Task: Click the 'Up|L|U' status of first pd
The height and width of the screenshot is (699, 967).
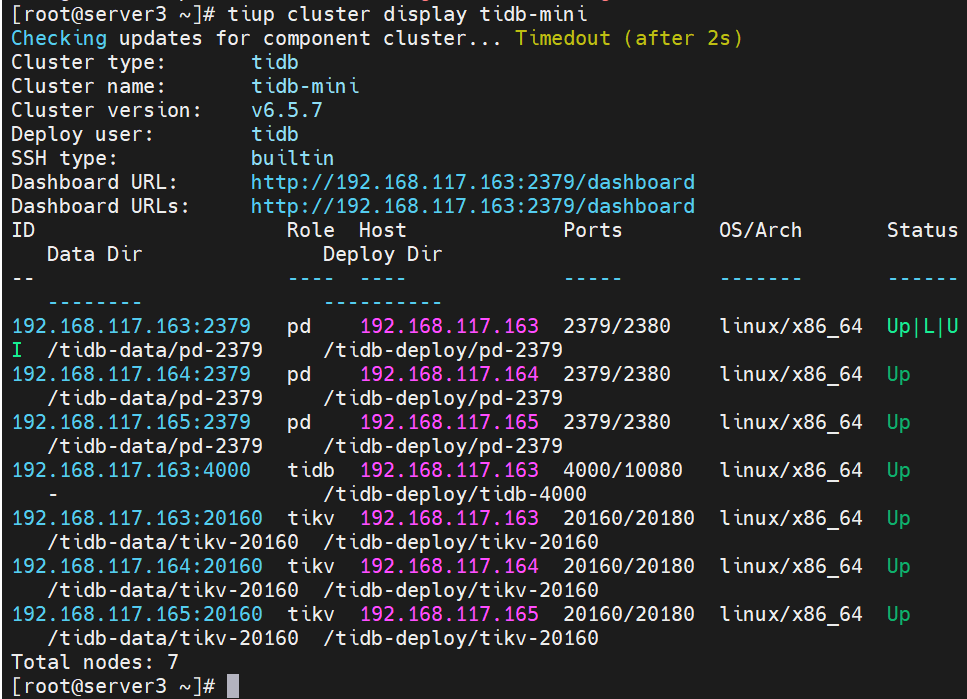Action: [x=923, y=326]
